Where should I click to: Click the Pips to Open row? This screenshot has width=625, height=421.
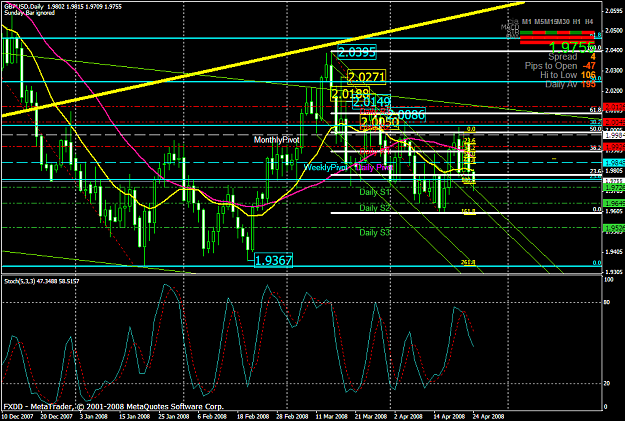pyautogui.click(x=560, y=66)
